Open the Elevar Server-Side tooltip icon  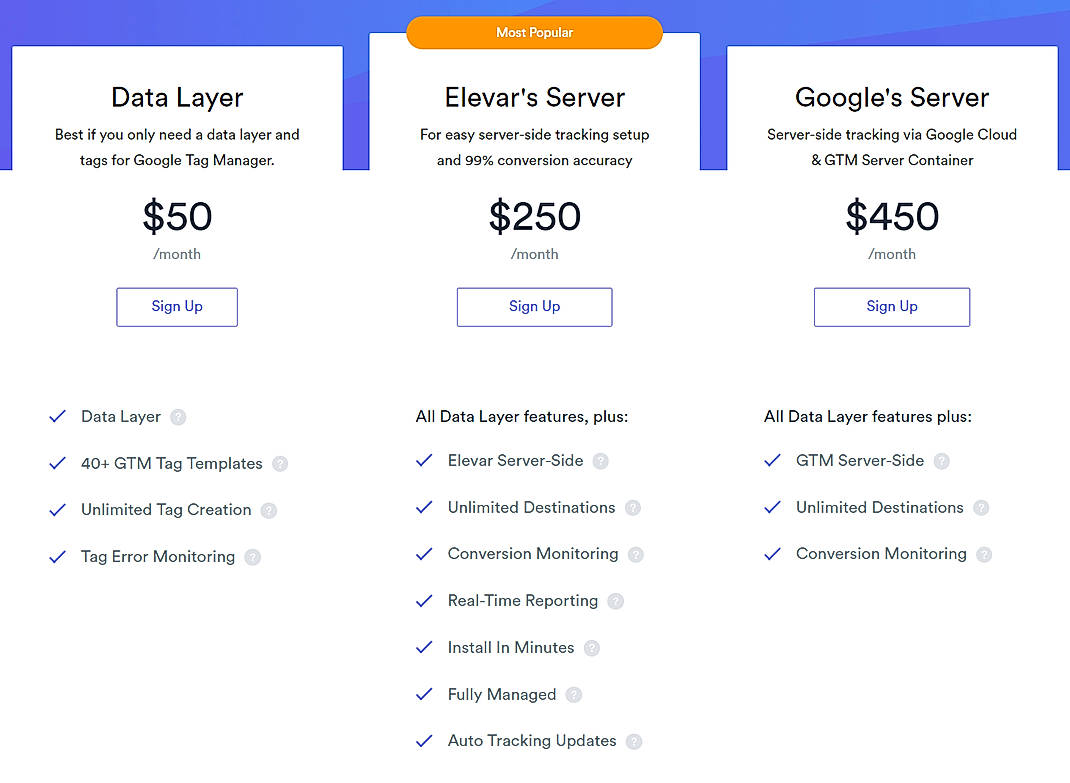[x=600, y=461]
